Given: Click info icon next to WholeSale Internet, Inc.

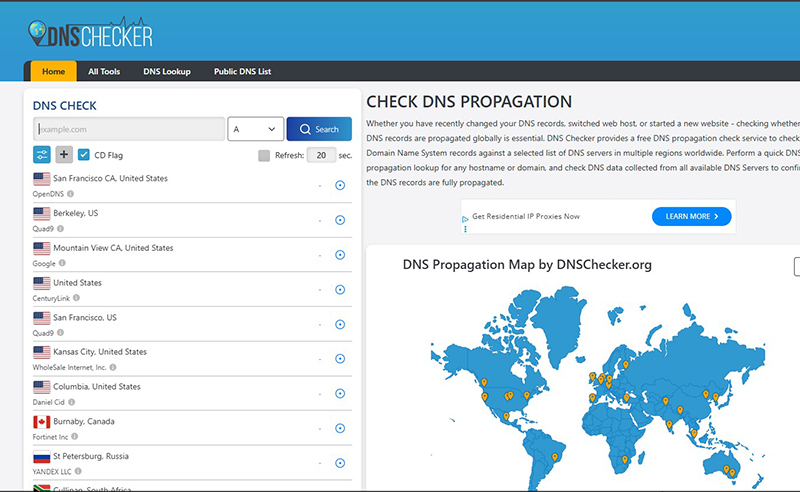Looking at the screenshot, I should point(113,367).
